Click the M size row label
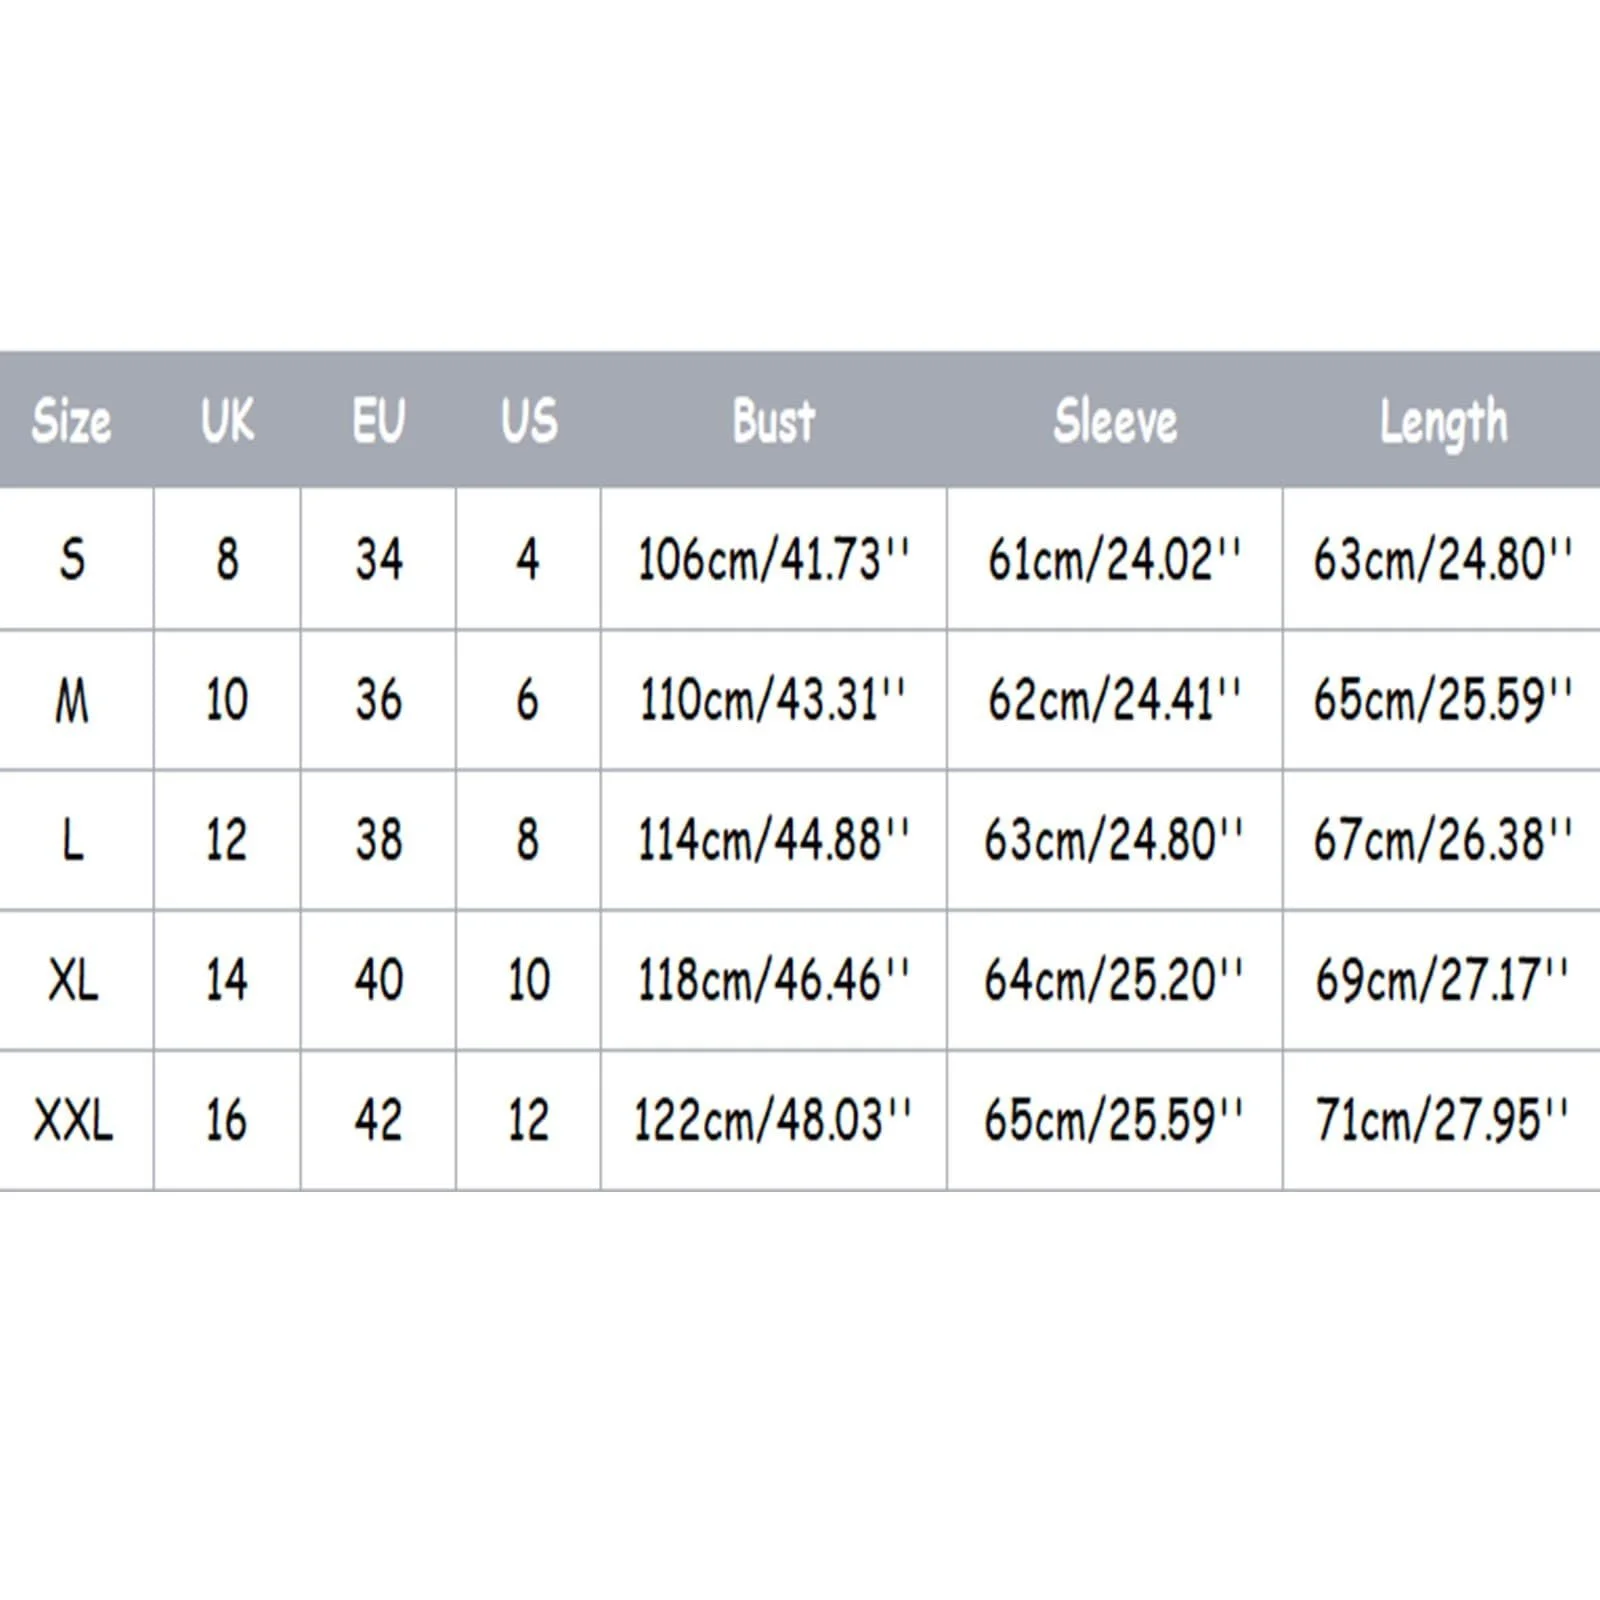 [72, 700]
